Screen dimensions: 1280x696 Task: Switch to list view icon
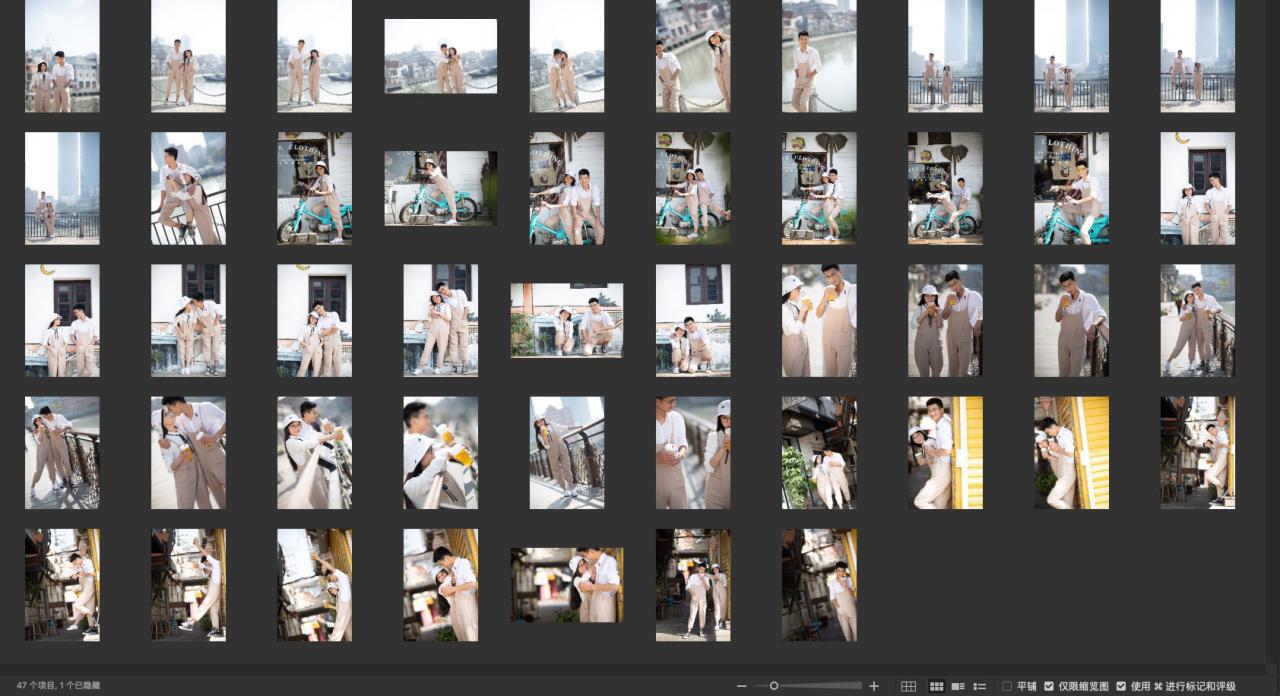980,686
